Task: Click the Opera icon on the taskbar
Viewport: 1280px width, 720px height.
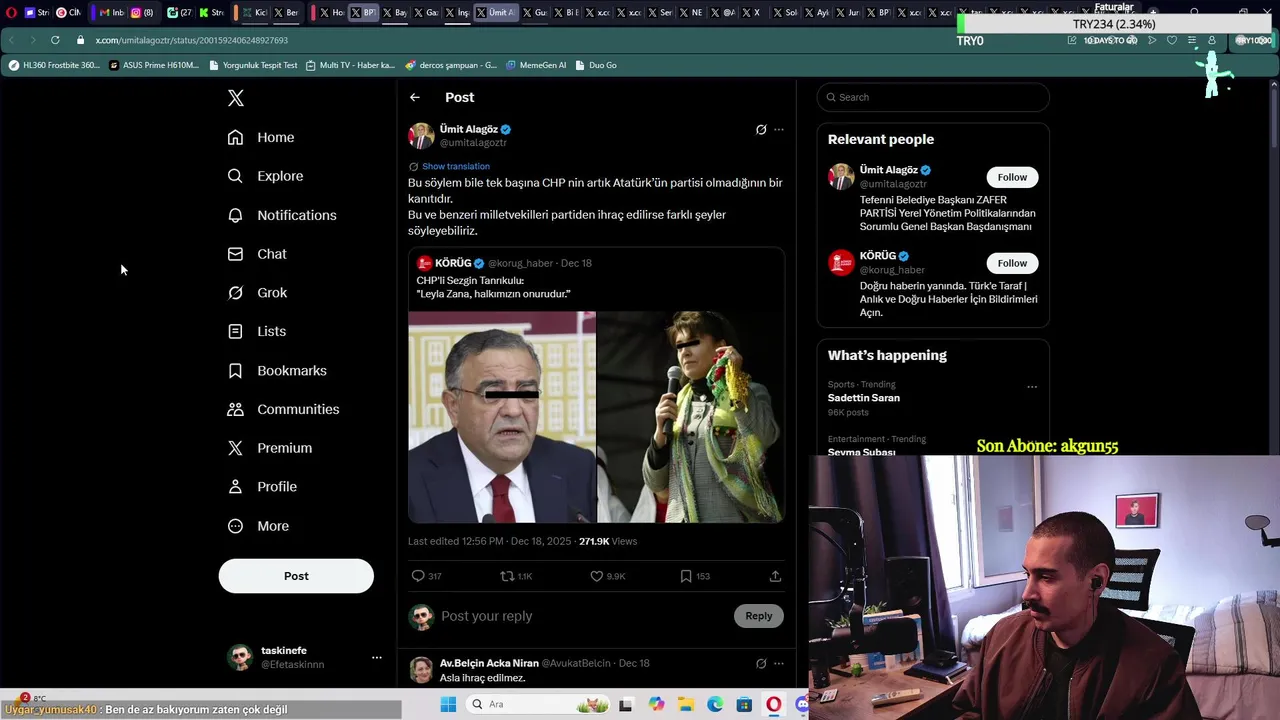Action: click(774, 705)
